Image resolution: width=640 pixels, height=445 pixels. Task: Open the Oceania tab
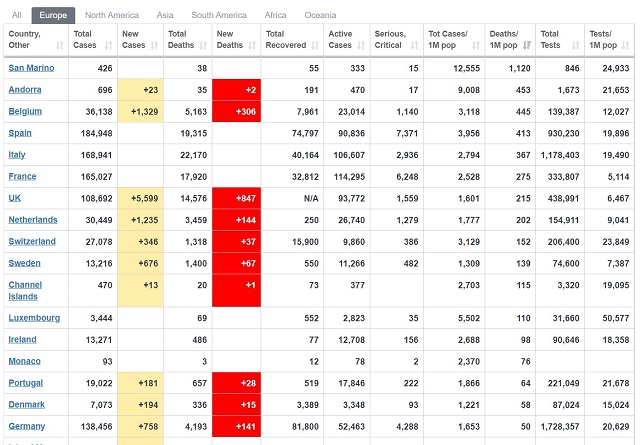pyautogui.click(x=319, y=15)
